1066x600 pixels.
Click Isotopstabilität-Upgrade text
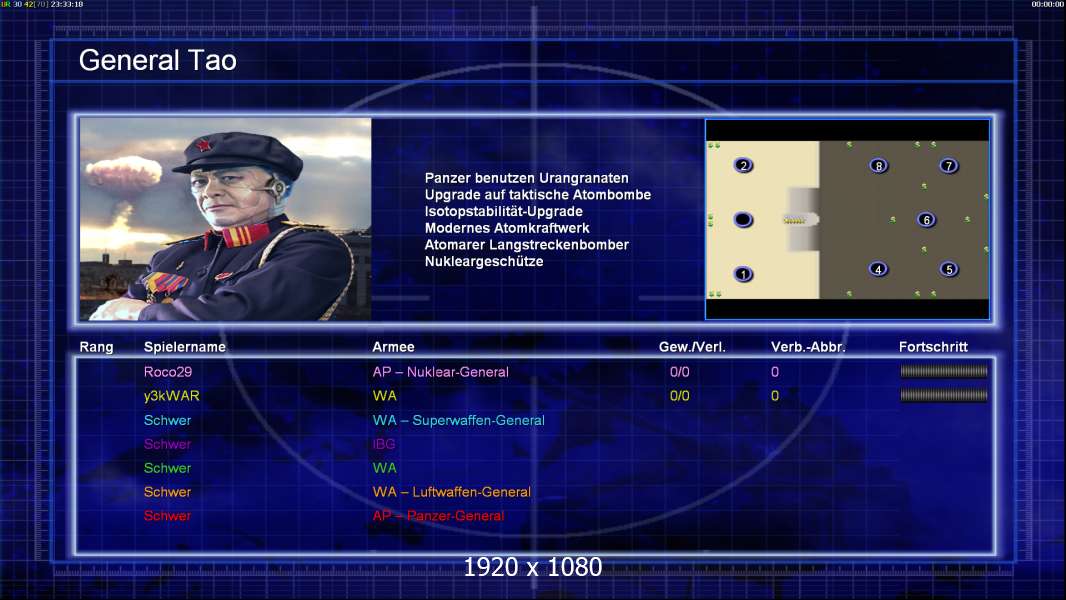pyautogui.click(x=503, y=211)
